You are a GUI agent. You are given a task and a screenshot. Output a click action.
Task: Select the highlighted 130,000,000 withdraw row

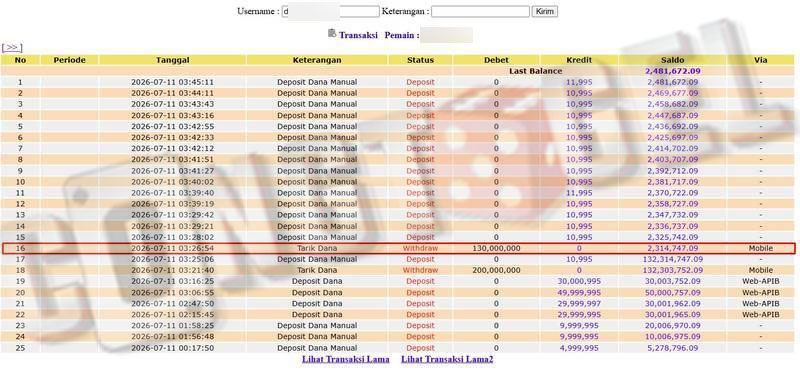click(398, 249)
